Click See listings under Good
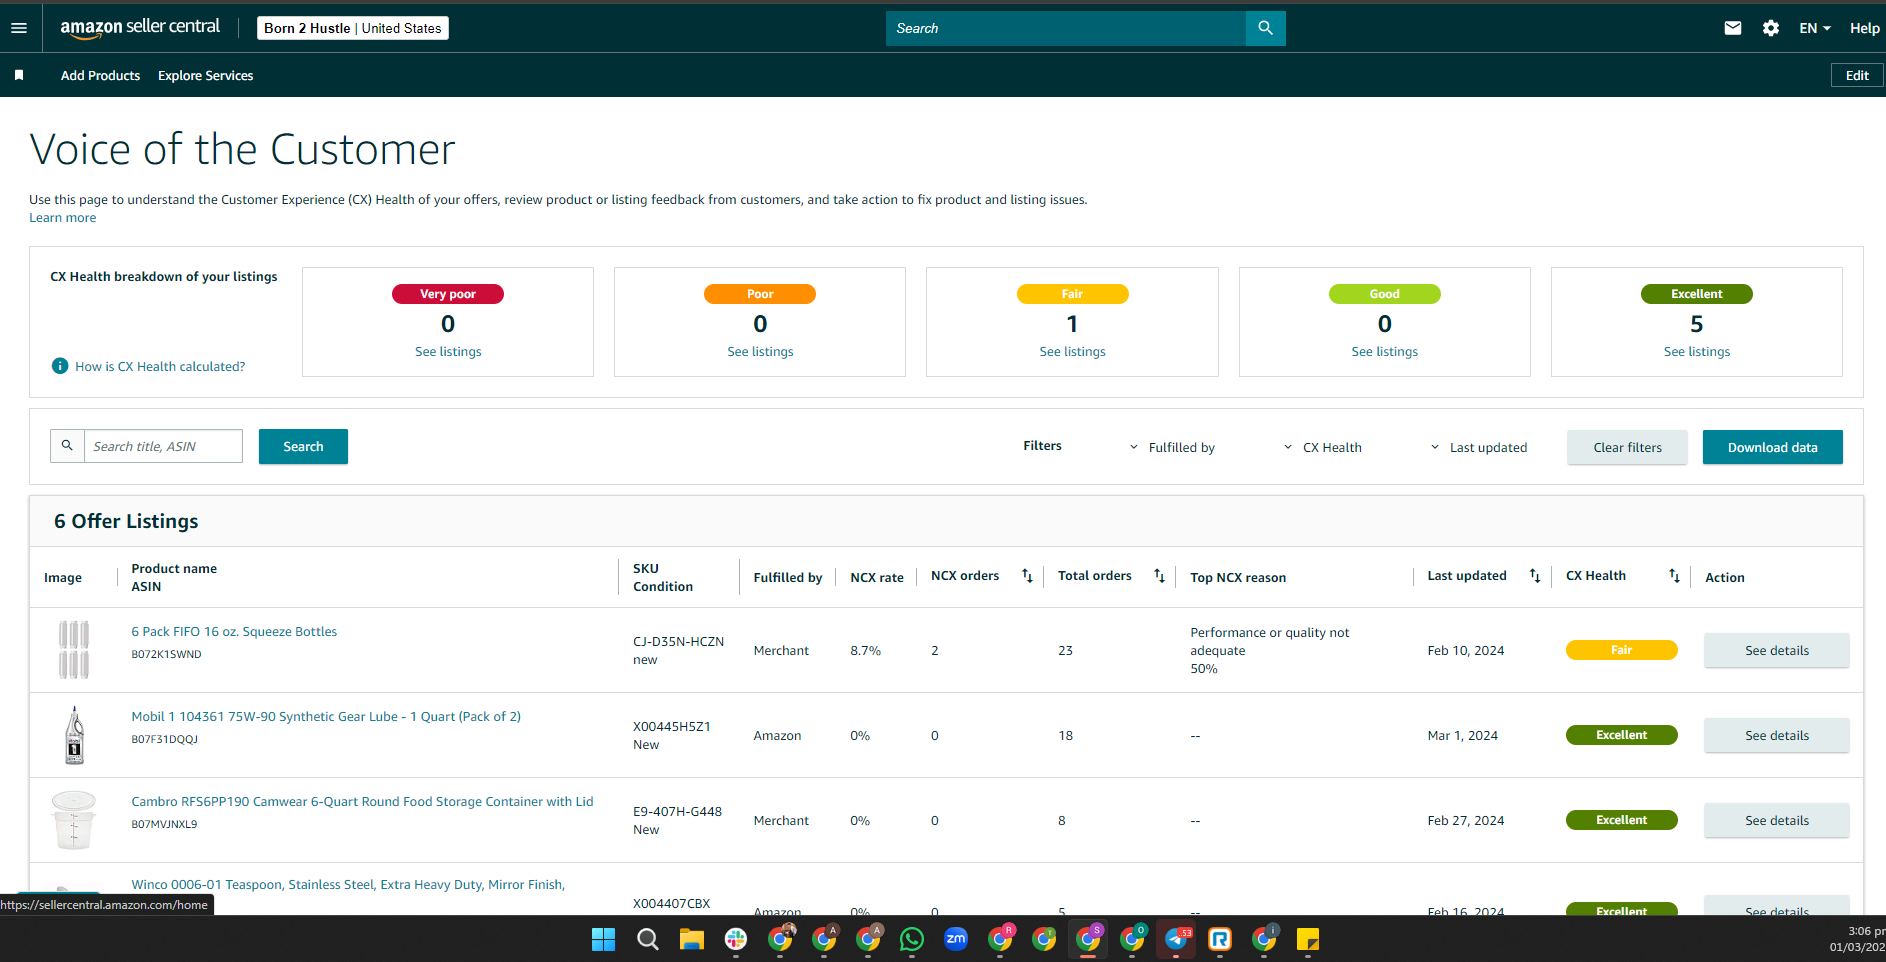This screenshot has height=962, width=1886. 1384,352
